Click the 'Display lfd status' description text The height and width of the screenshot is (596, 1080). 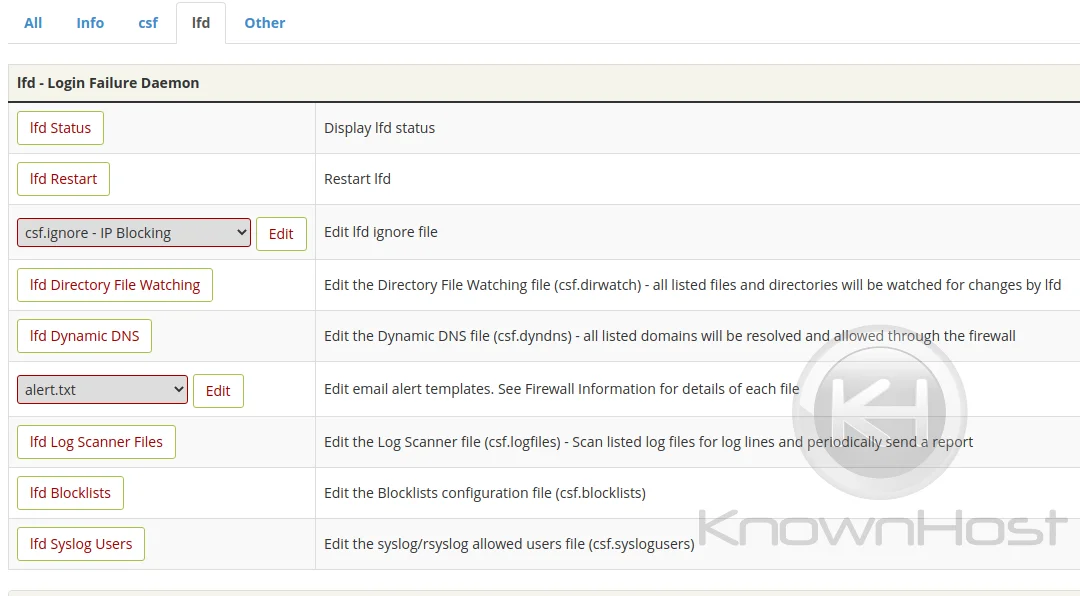point(380,128)
